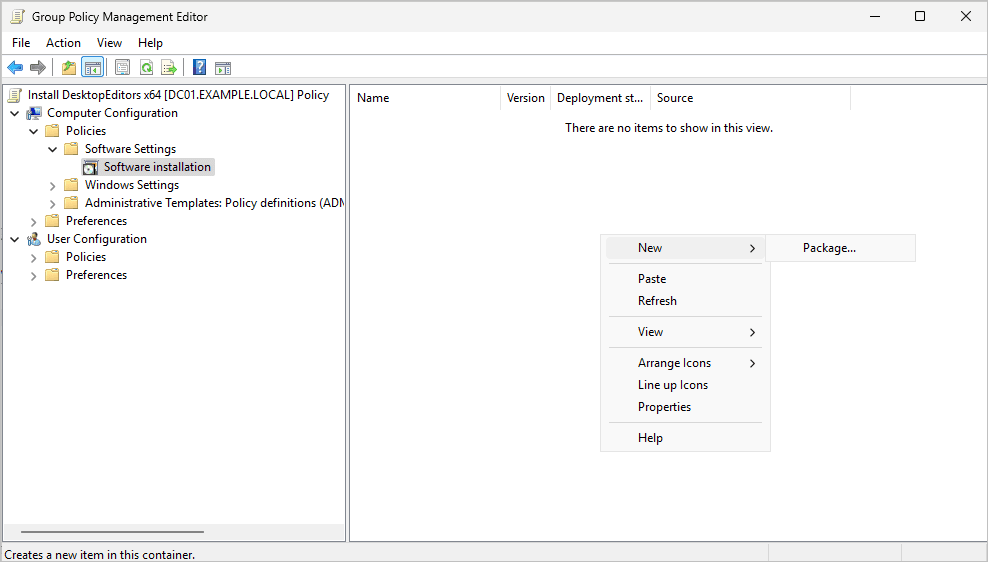
Task: Collapse the Software Settings node
Action: click(x=53, y=149)
